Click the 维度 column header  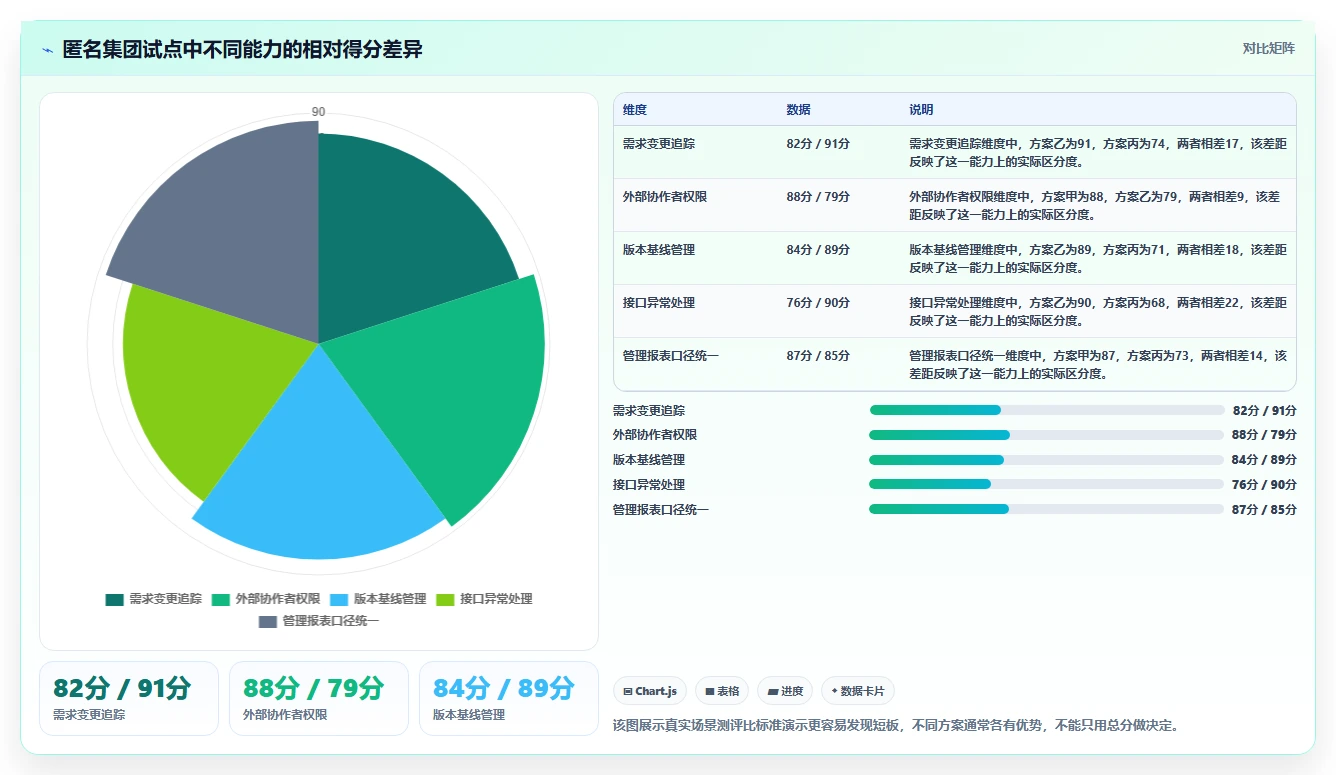point(635,110)
